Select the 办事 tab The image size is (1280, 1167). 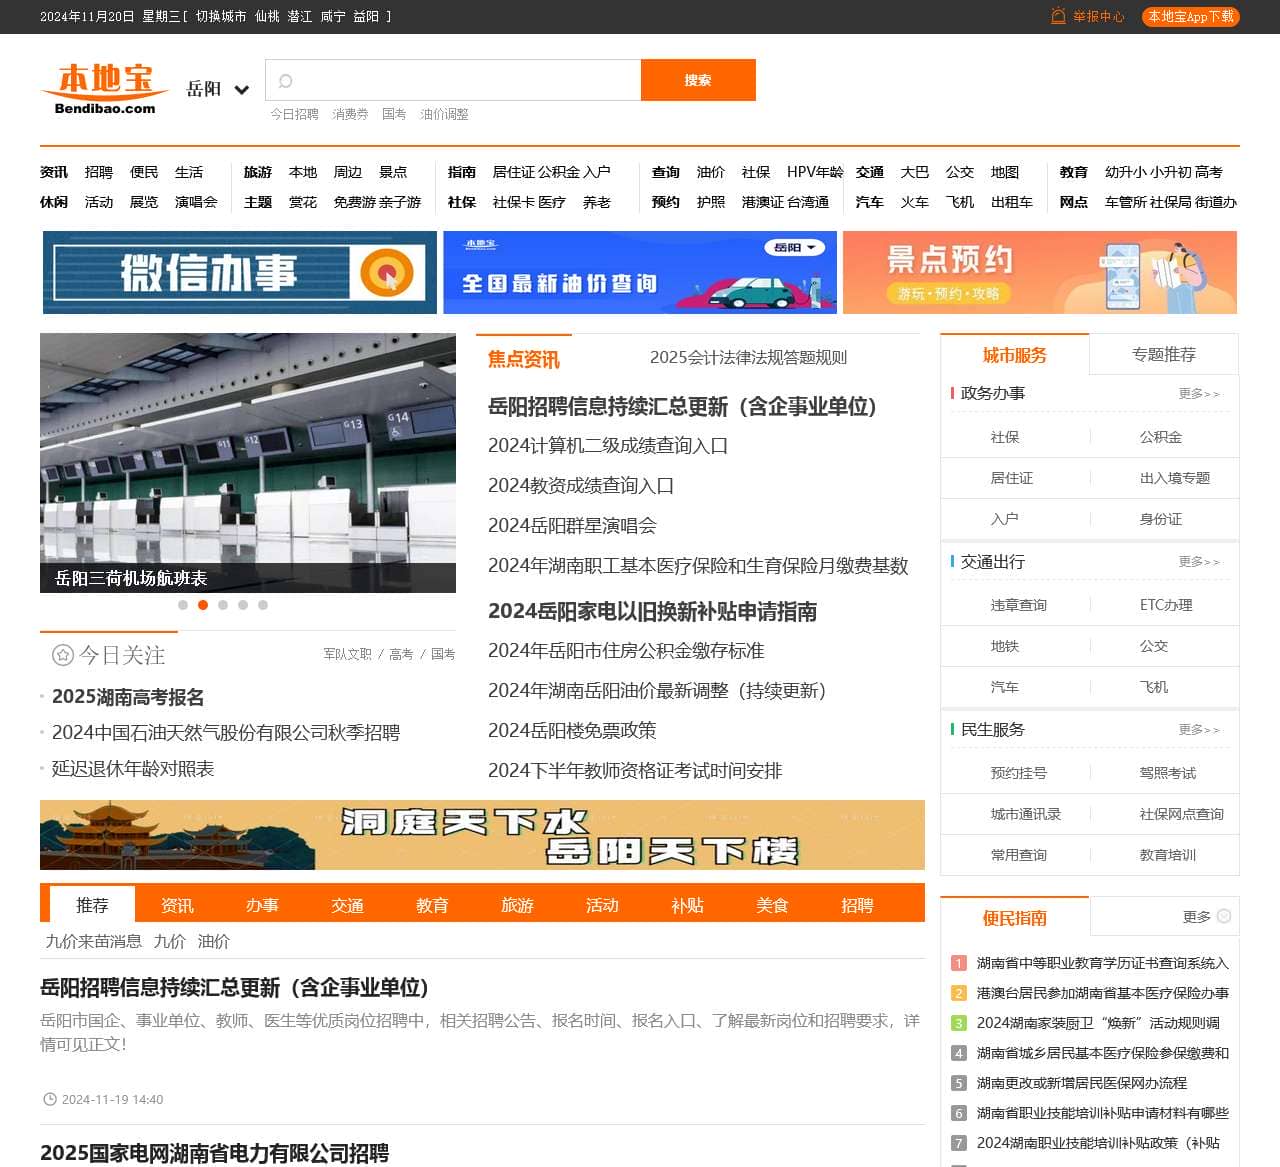coord(262,905)
